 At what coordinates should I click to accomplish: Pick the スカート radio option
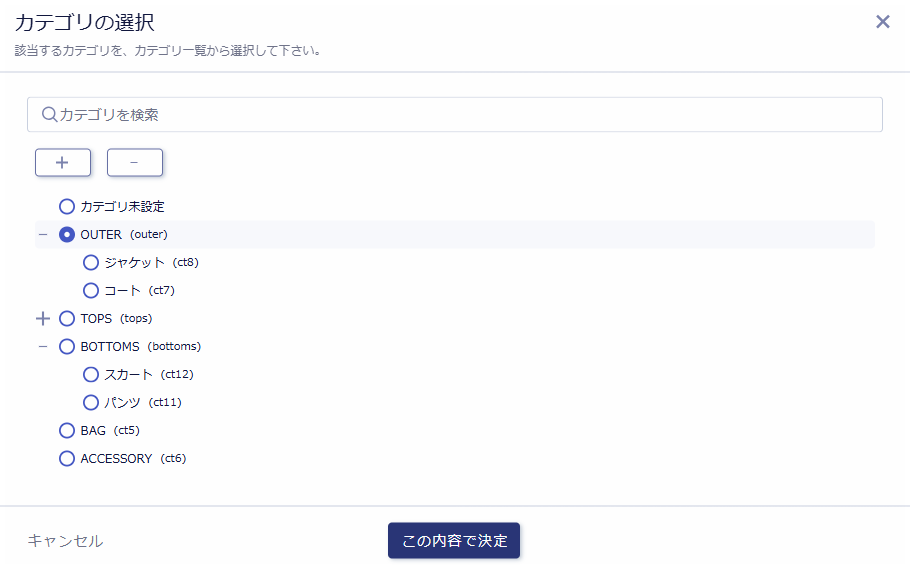[x=91, y=375]
